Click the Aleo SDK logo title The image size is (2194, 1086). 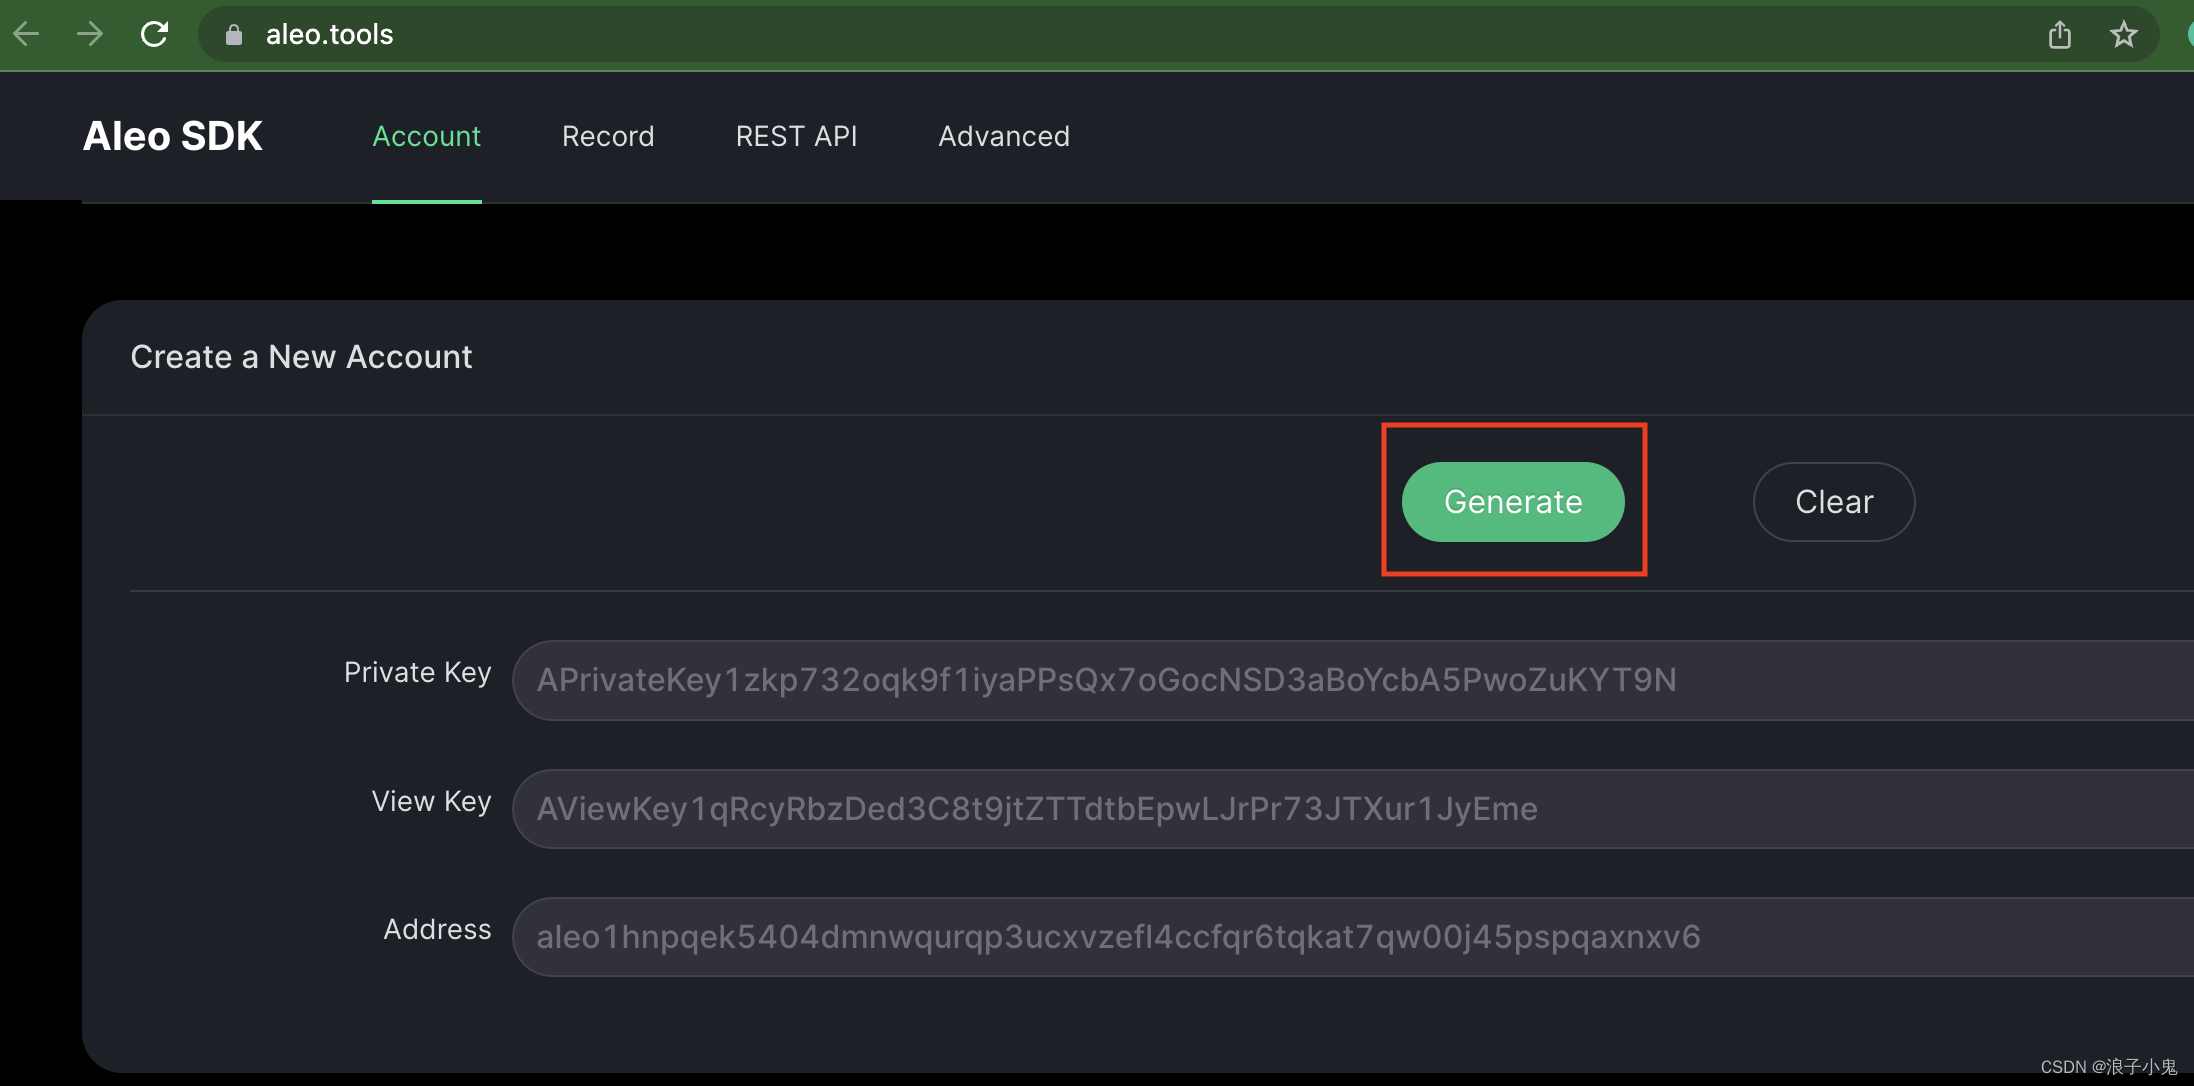(173, 136)
